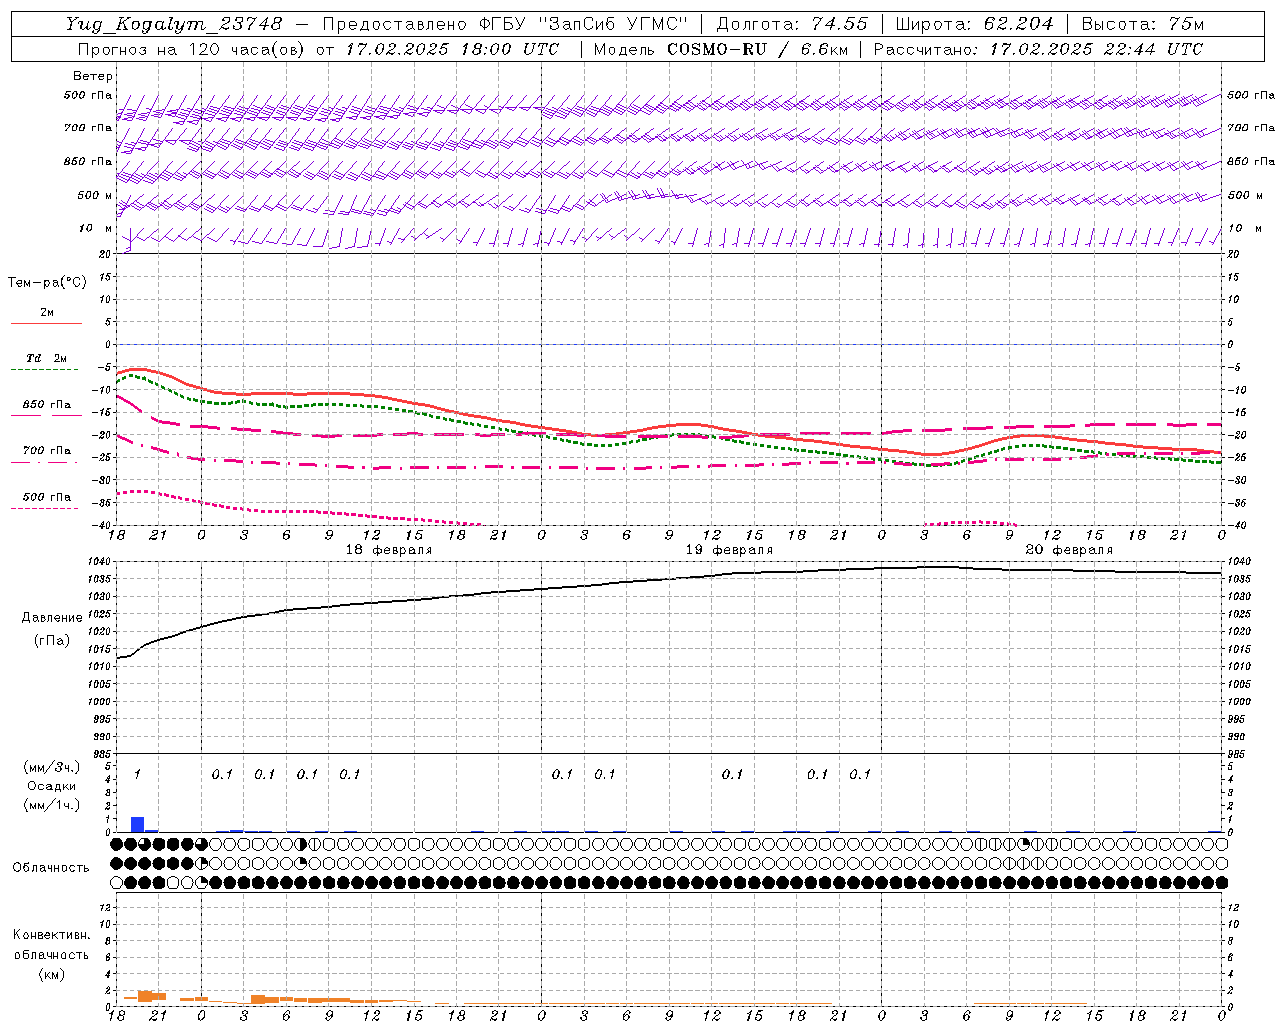The height and width of the screenshot is (1024, 1280).
Task: Click the Модель COSMO-RU / 6.6км label
Action: (x=720, y=49)
